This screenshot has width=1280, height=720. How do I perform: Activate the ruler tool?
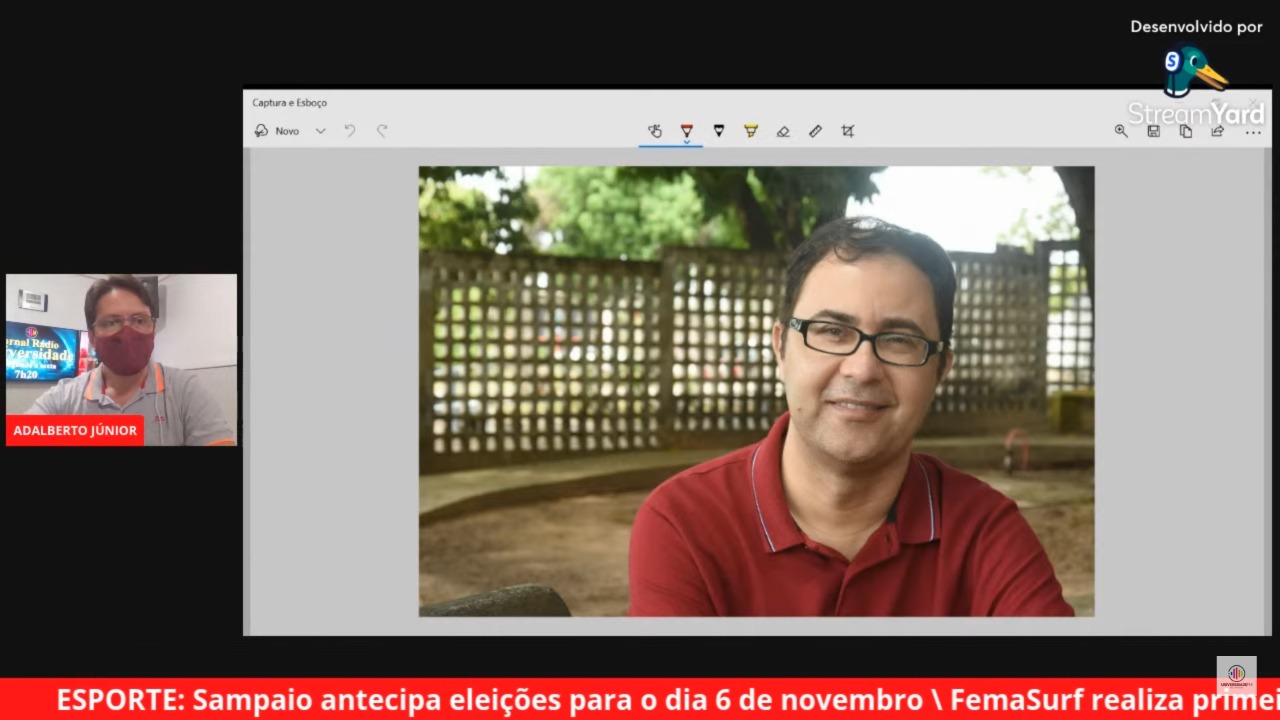point(815,131)
